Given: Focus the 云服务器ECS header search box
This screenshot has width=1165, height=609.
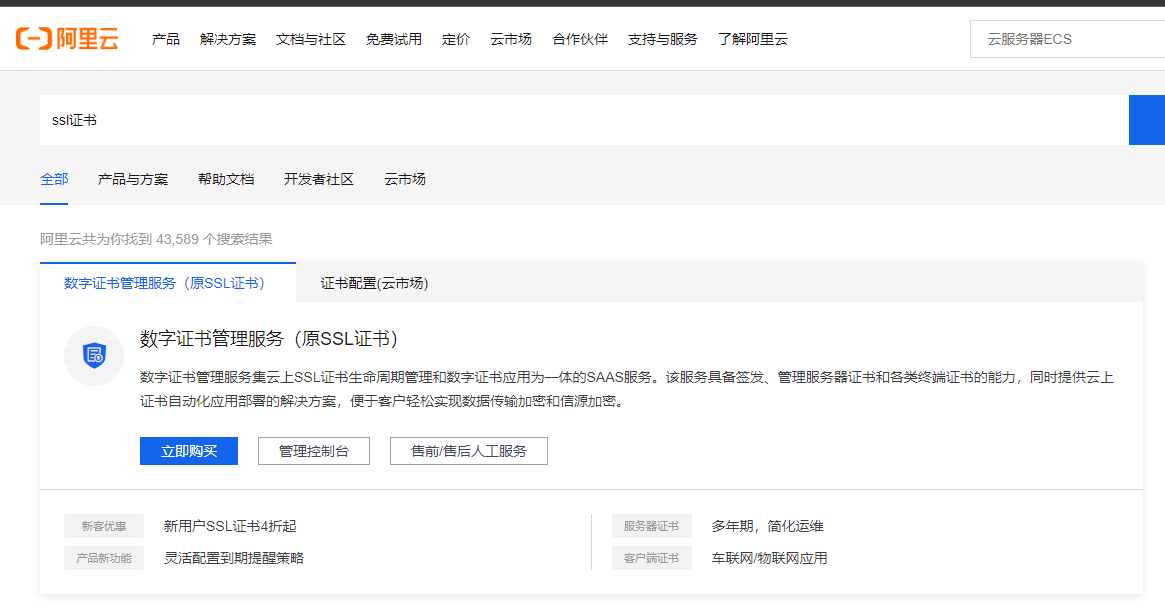Looking at the screenshot, I should 1068,39.
